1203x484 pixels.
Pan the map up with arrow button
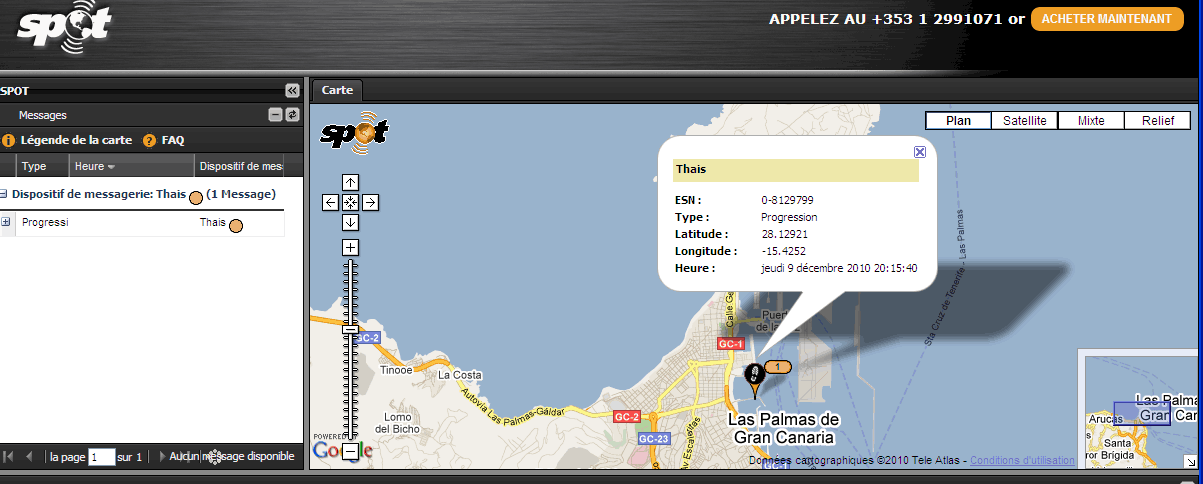pos(350,182)
